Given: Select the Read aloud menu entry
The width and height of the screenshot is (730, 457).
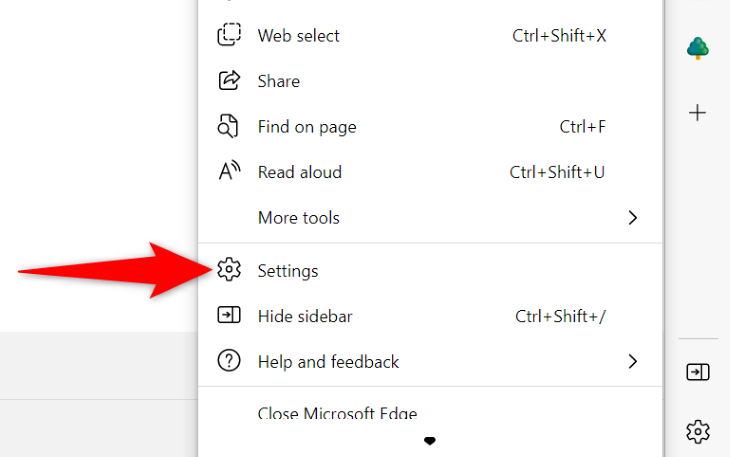Looking at the screenshot, I should tap(300, 172).
